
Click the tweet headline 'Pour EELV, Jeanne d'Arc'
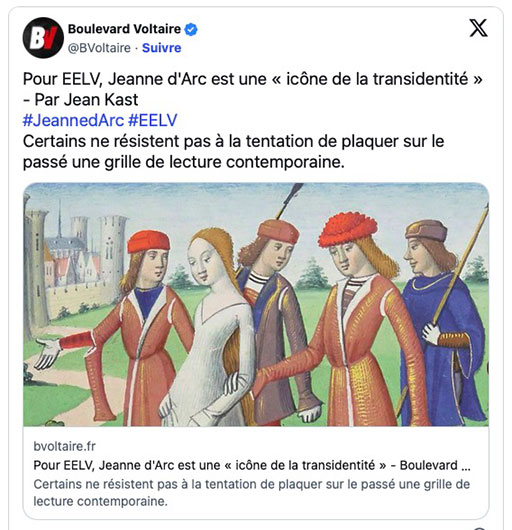coord(252,79)
